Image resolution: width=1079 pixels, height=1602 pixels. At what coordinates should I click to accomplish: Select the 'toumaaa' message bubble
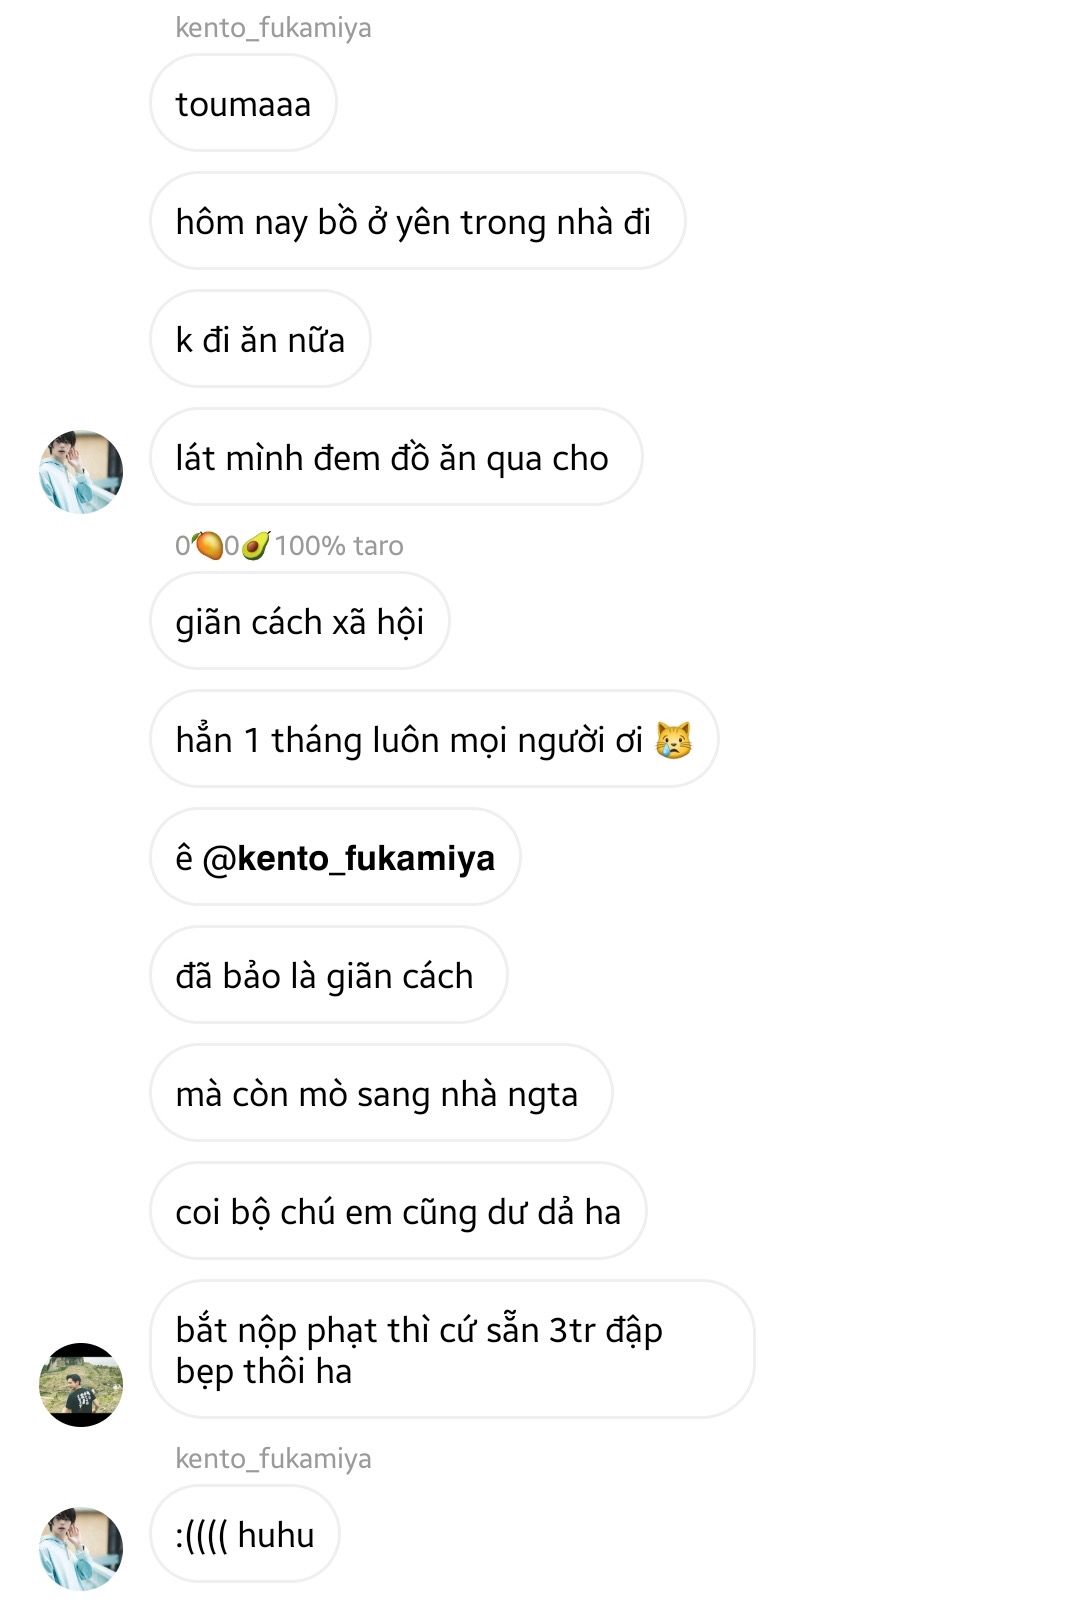tap(243, 103)
